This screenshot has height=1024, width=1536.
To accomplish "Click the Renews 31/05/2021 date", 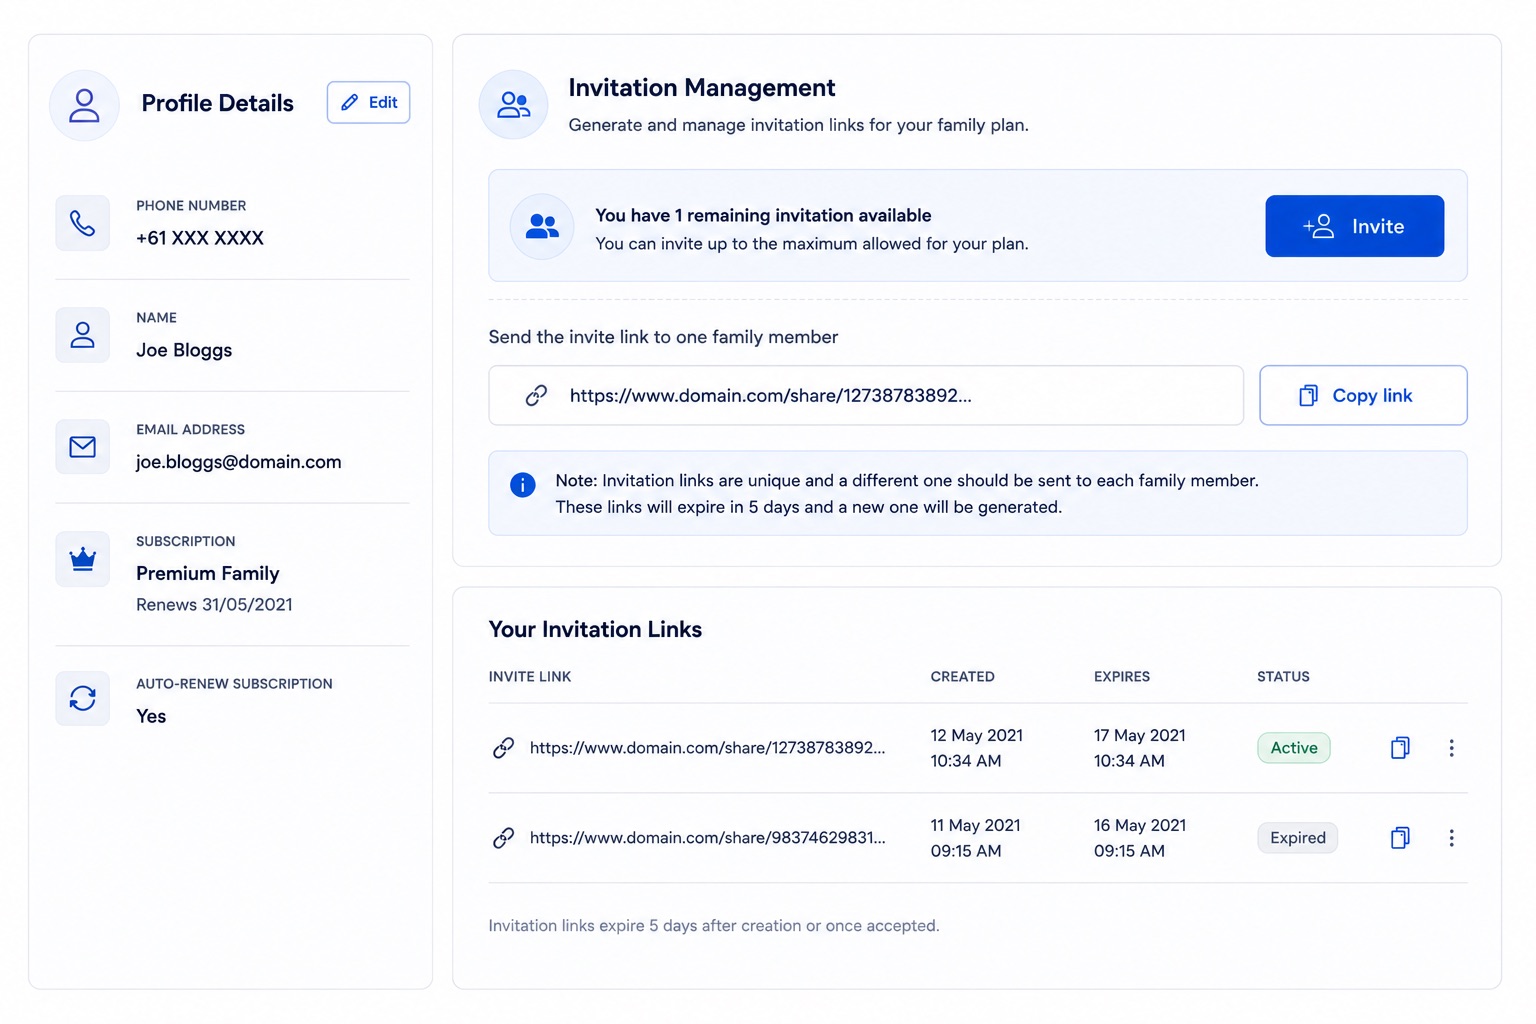I will coord(214,605).
